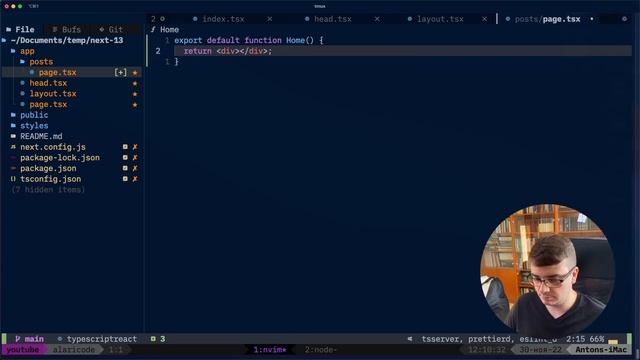Click the export default function Home line
The image size is (640, 360).
tap(249, 40)
